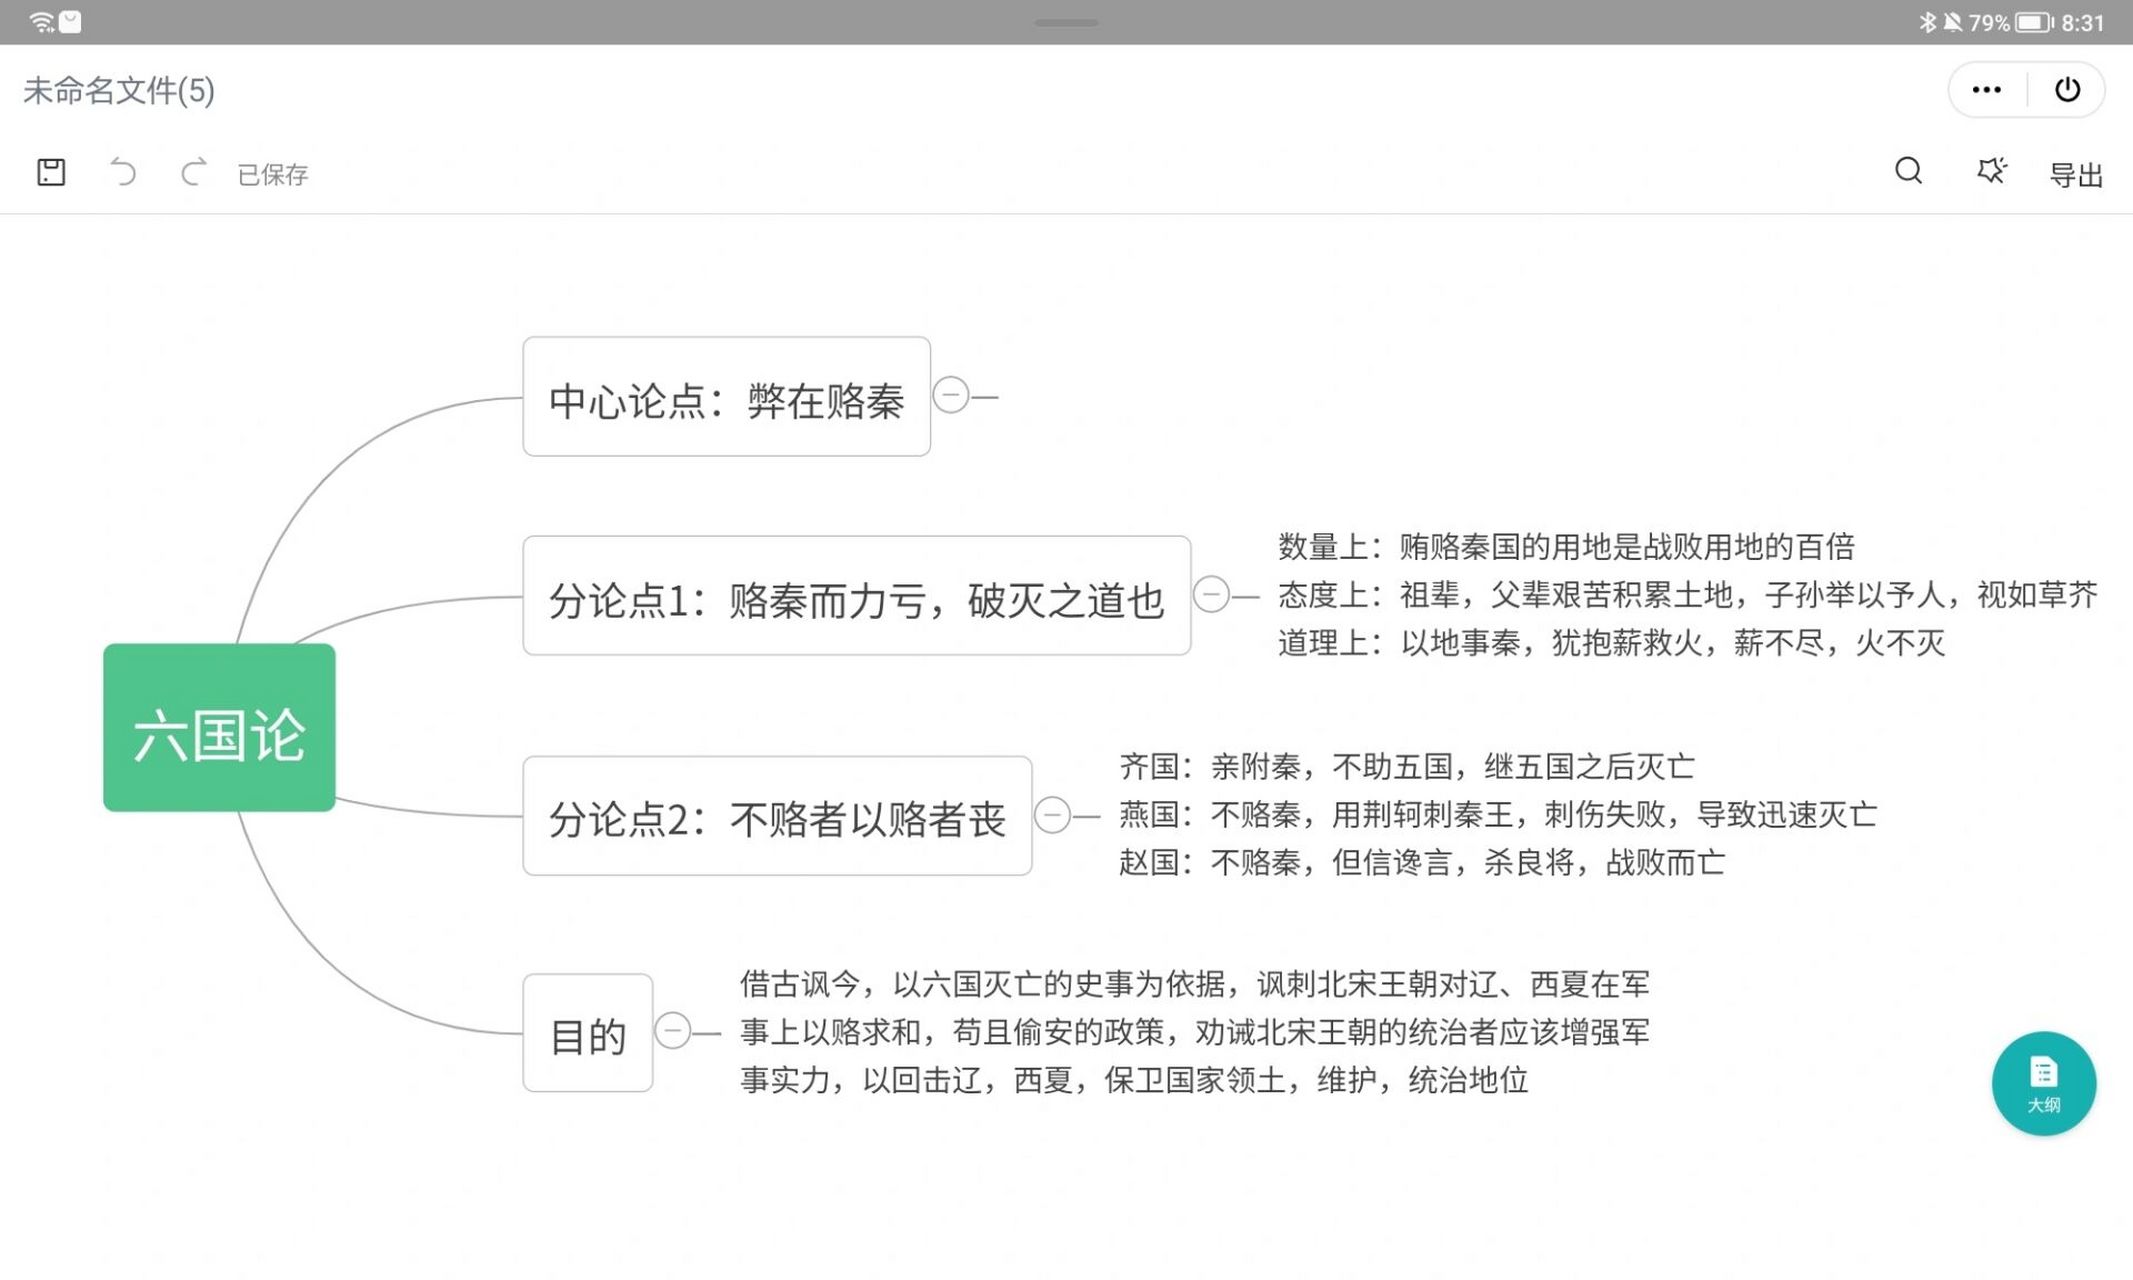Open the 大纲 outline view button
This screenshot has height=1280, width=2133.
click(x=2044, y=1083)
